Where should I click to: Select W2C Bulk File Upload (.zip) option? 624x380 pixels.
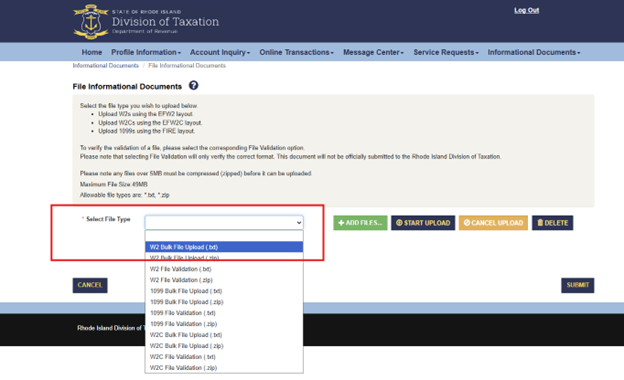(224, 346)
